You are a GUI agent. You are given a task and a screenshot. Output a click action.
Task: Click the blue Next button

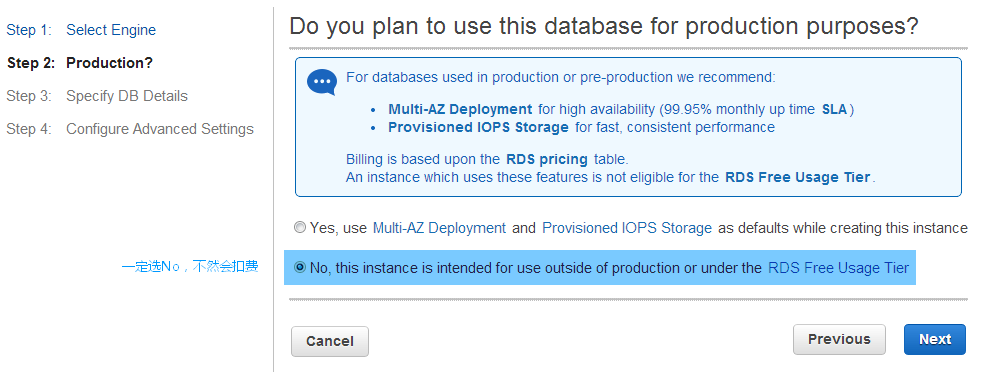(x=935, y=339)
